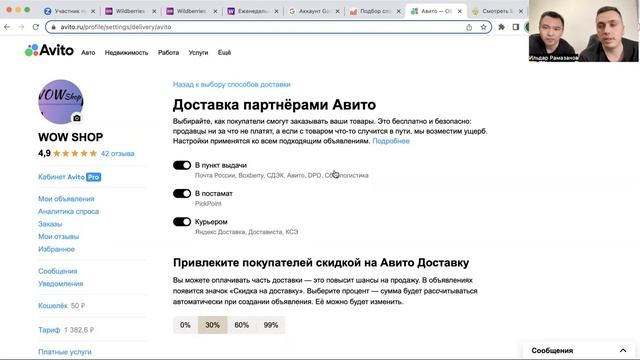Open Тариф in the sidebar
This screenshot has height=360, width=640.
[x=49, y=330]
